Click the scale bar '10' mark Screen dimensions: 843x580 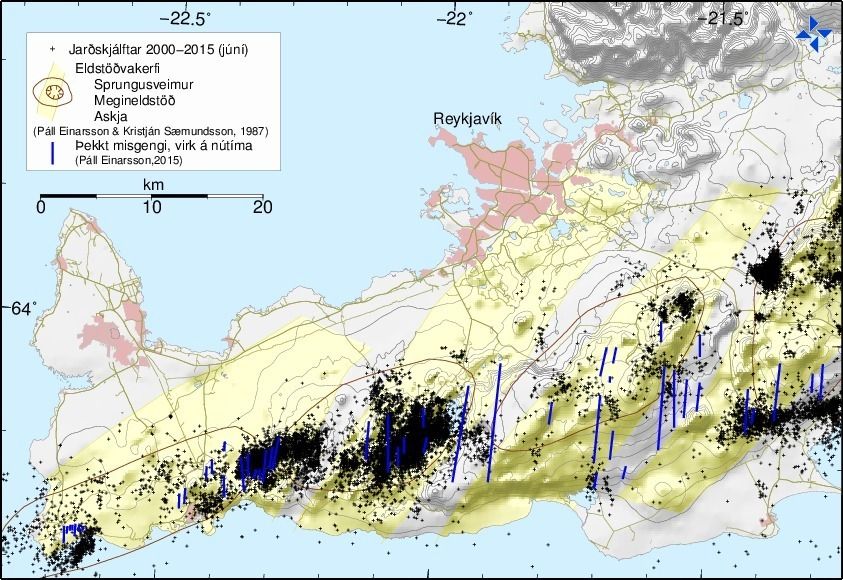click(x=152, y=207)
